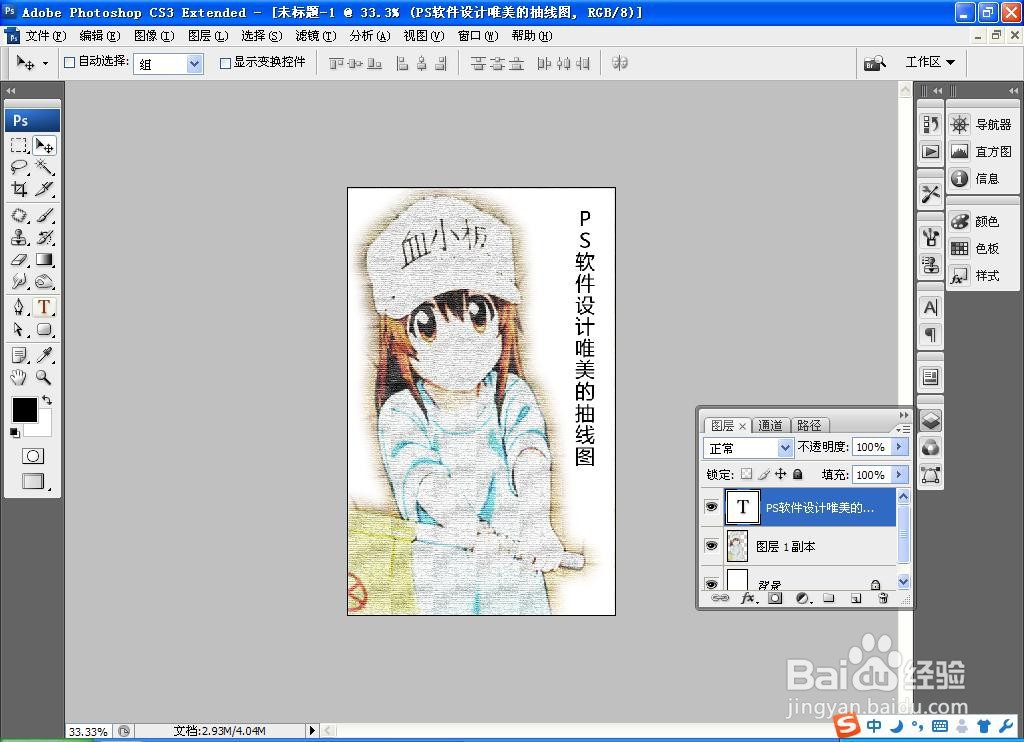Open the 工作区 workspace dropdown
Screen dimensions: 1024x742
pyautogui.click(x=929, y=62)
